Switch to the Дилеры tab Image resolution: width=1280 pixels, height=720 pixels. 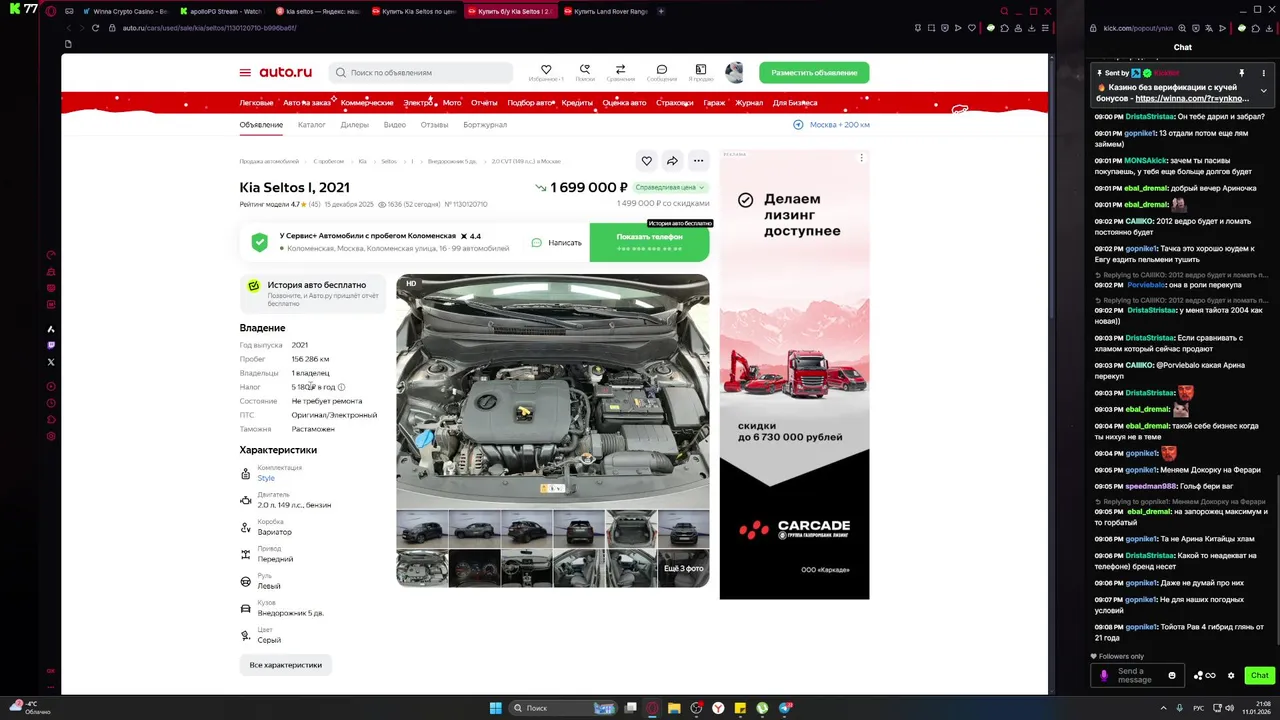click(355, 125)
